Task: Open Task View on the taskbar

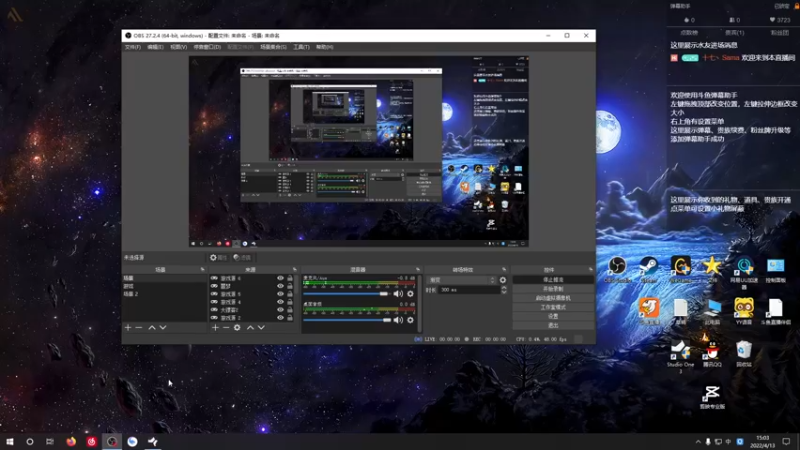Action: pos(49,441)
